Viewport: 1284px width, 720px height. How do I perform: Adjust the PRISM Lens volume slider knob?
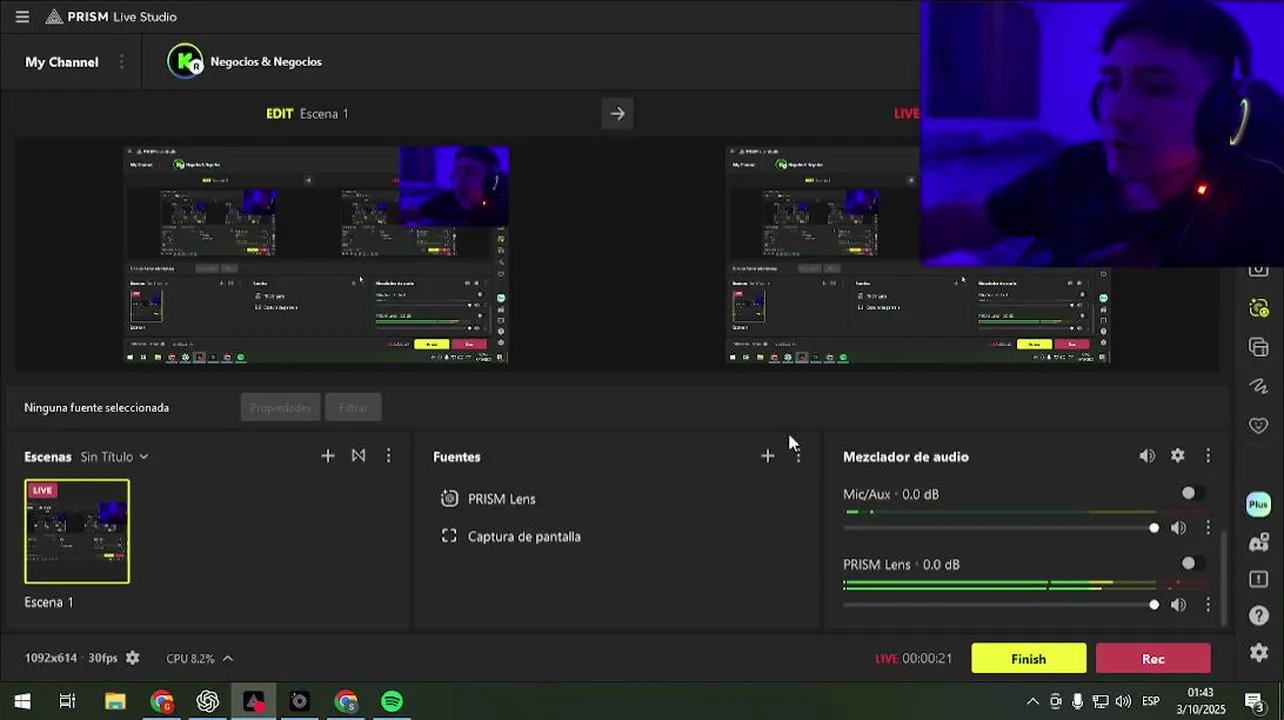tap(1154, 605)
